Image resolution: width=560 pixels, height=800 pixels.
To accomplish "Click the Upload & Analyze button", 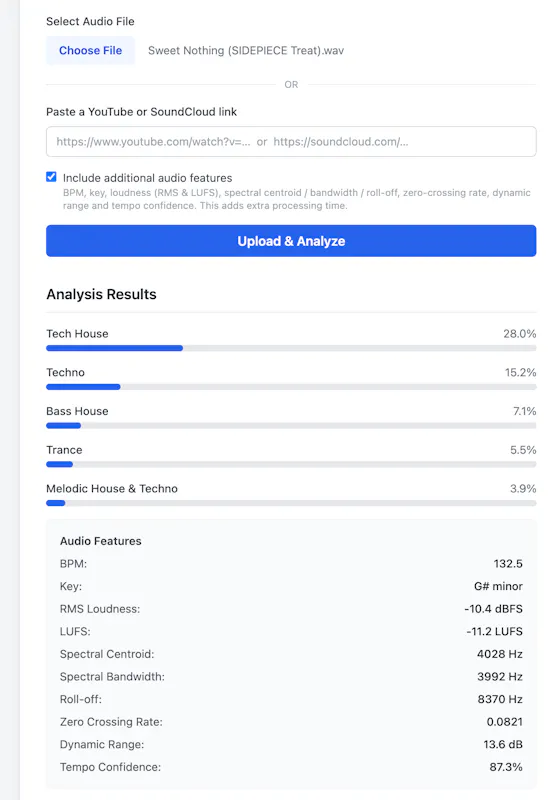I will click(291, 241).
